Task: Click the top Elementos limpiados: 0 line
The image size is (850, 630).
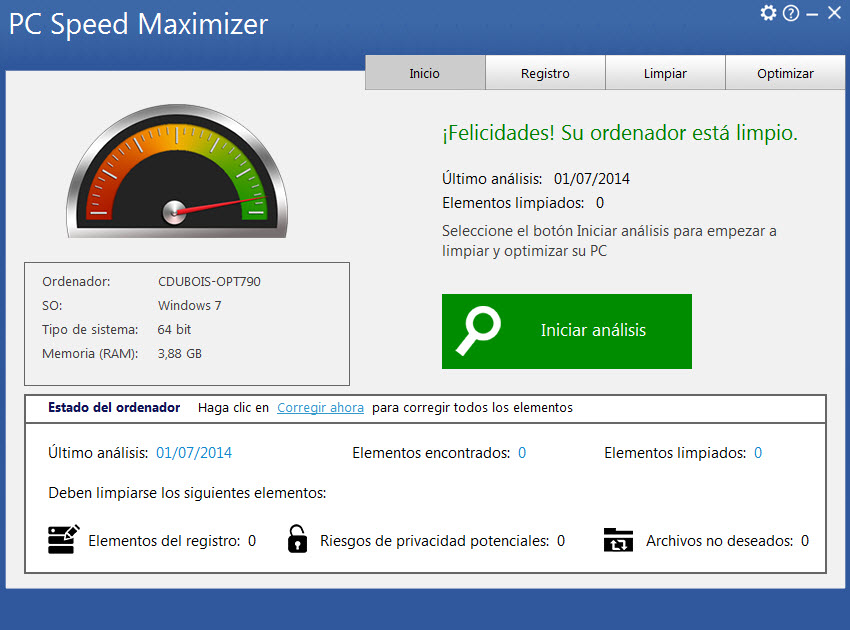Action: 523,203
